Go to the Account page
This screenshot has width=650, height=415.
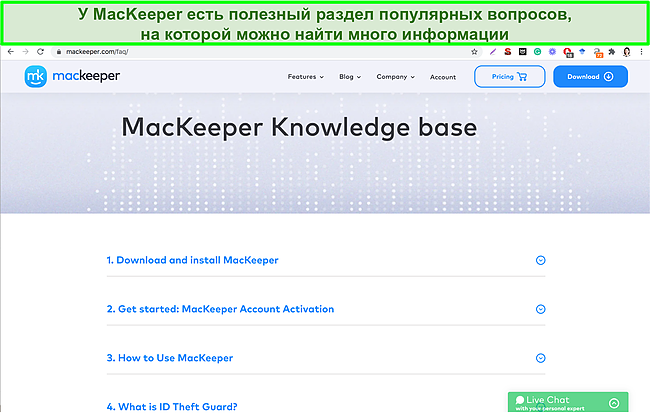[x=443, y=77]
